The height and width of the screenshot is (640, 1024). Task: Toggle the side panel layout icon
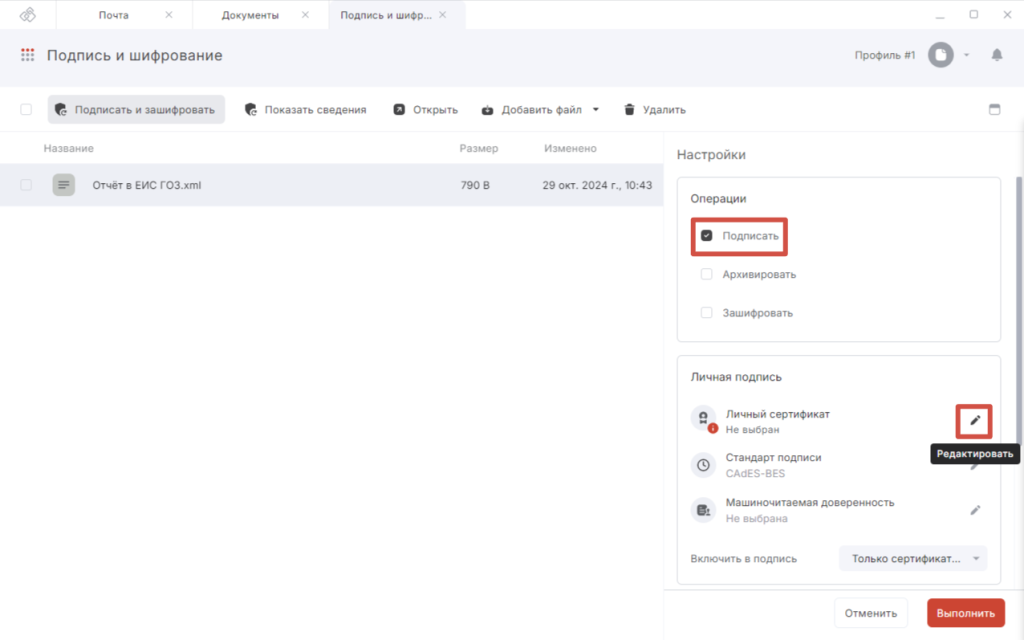(x=994, y=110)
